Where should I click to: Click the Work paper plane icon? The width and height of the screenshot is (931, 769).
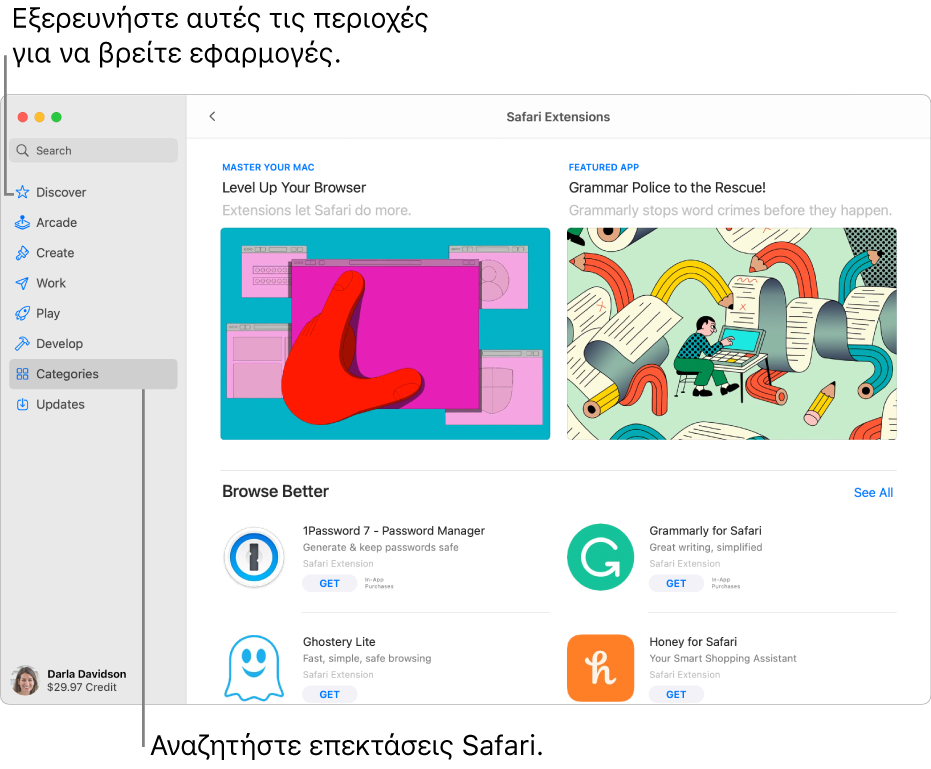(23, 283)
